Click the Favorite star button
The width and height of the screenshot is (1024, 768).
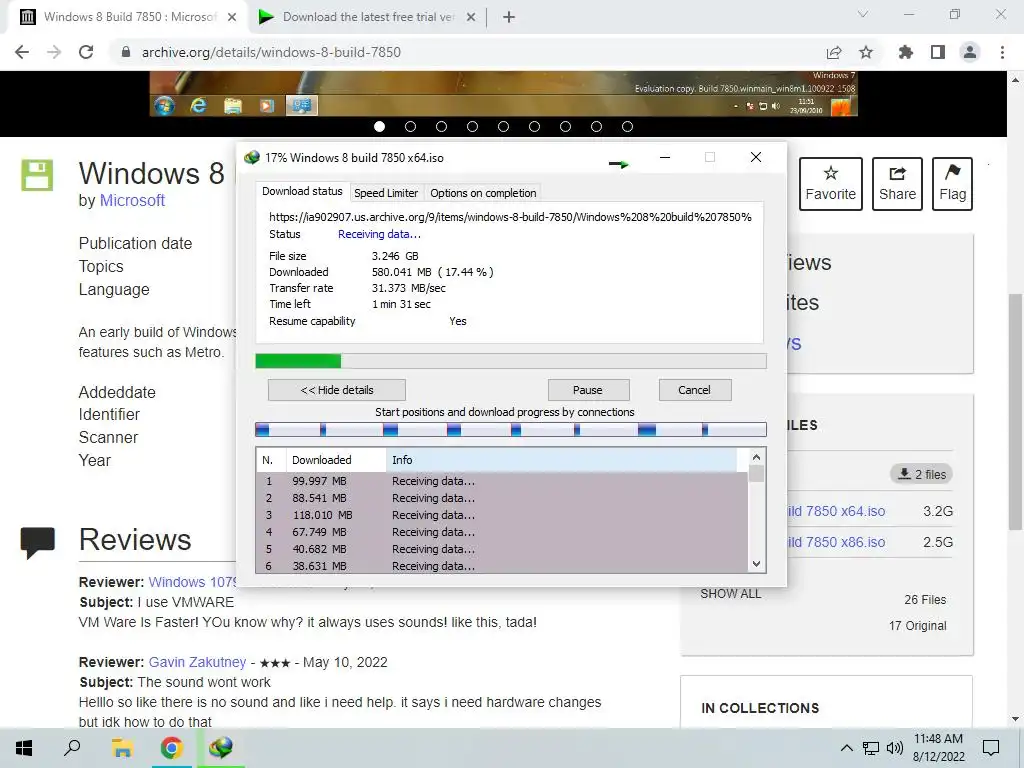831,184
